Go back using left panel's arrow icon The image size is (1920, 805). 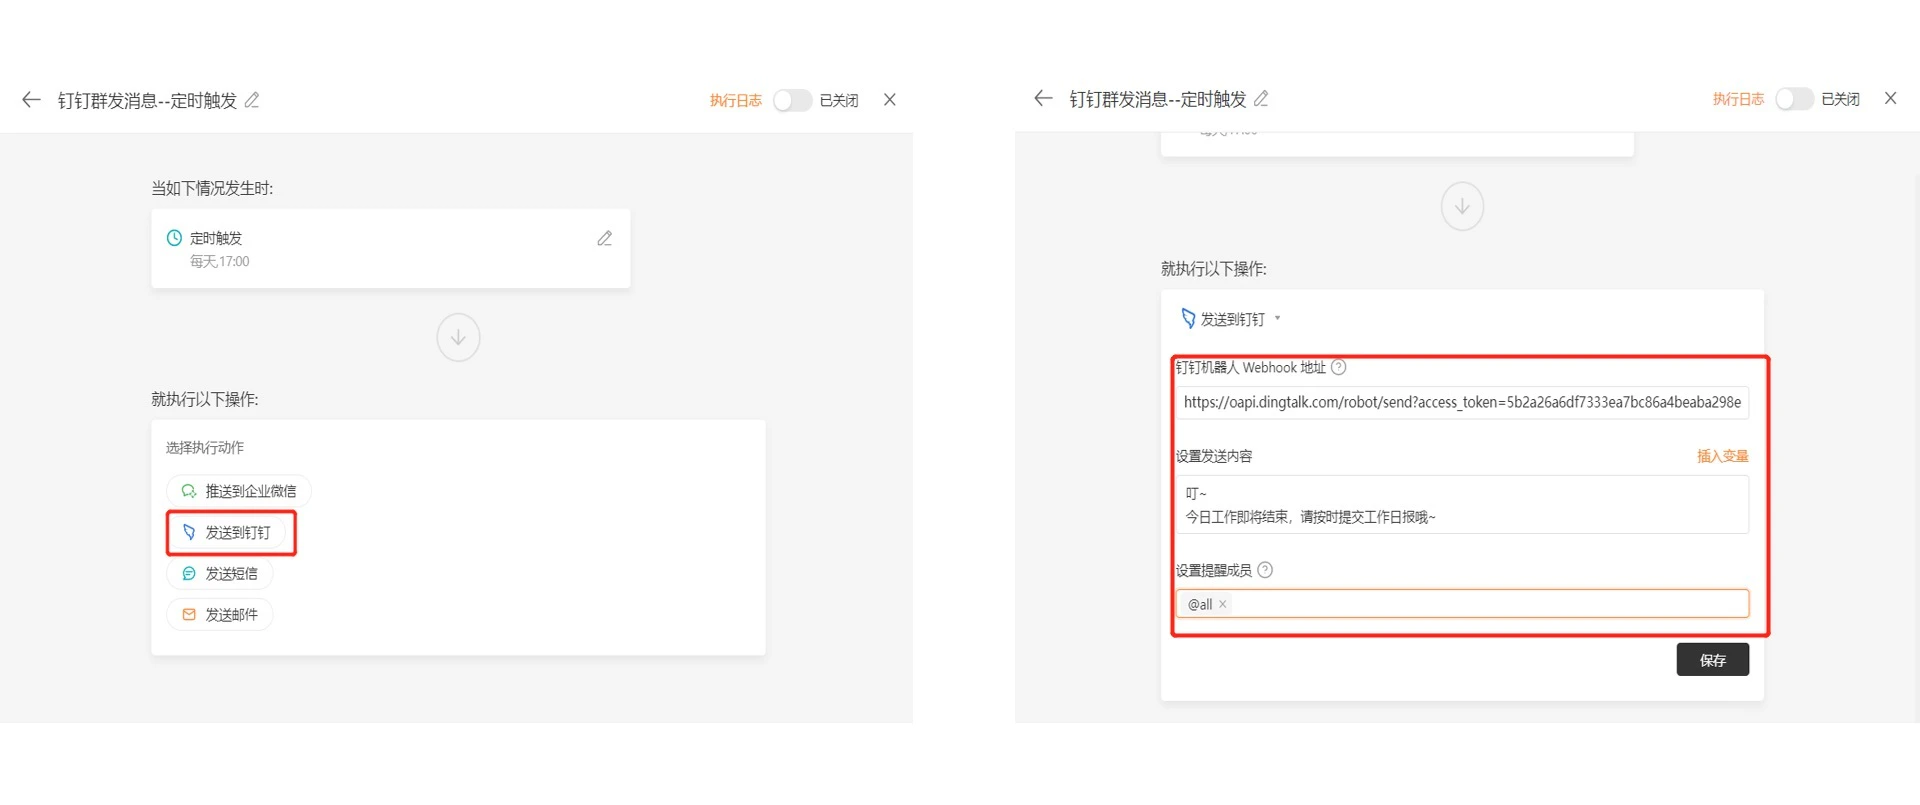[31, 100]
